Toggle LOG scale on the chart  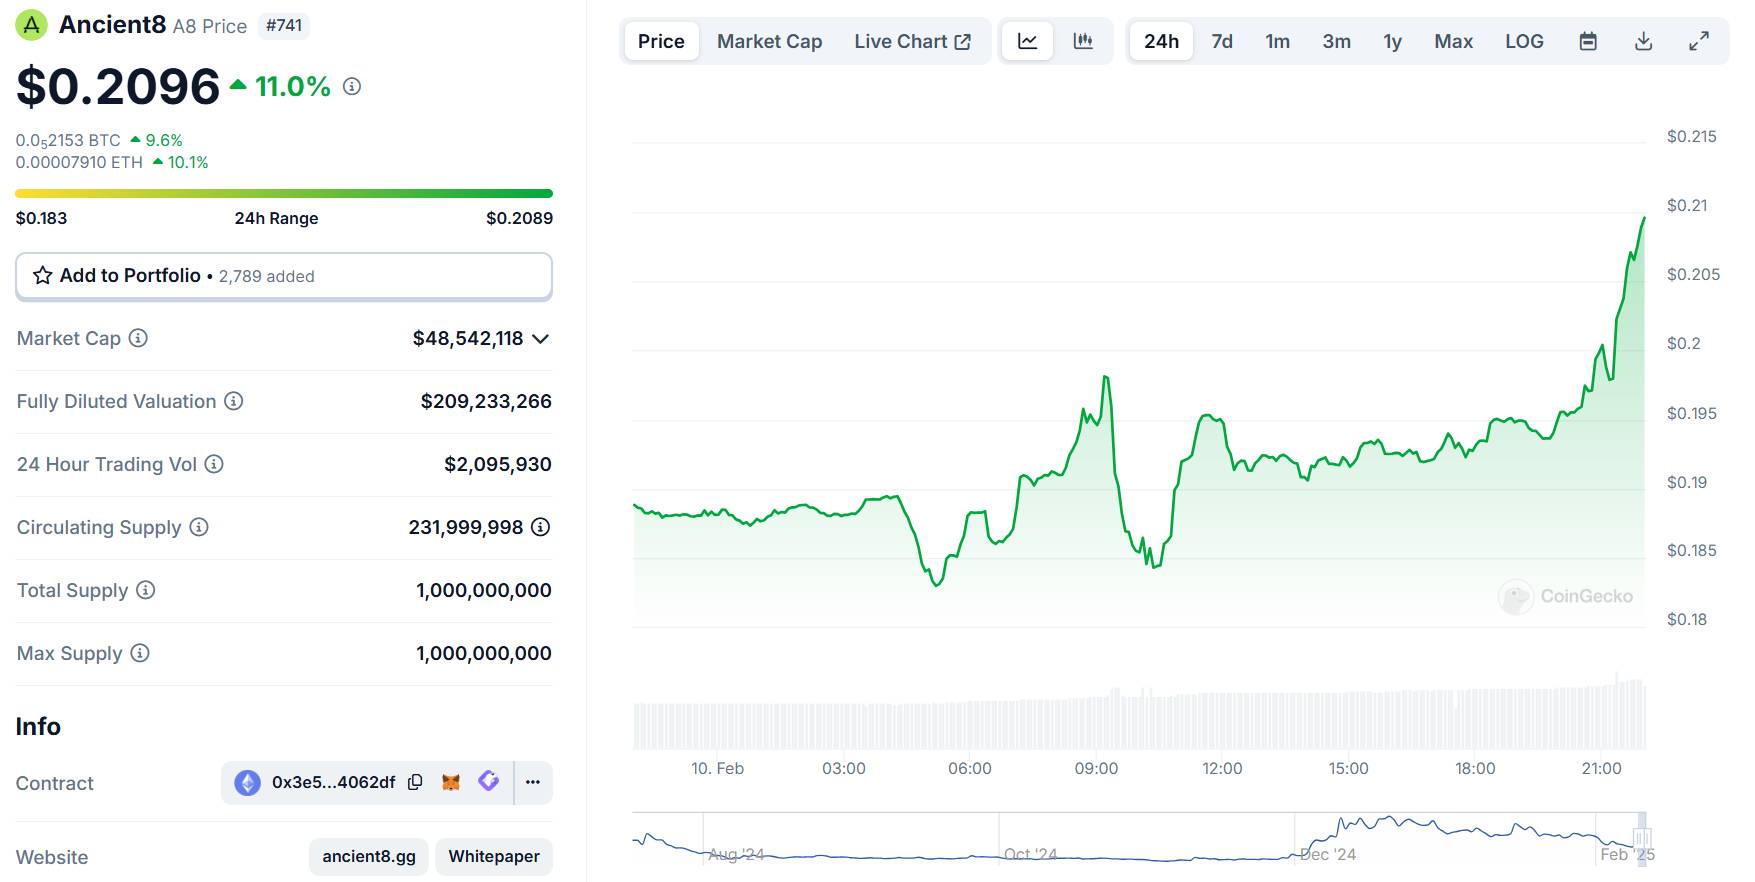1525,41
